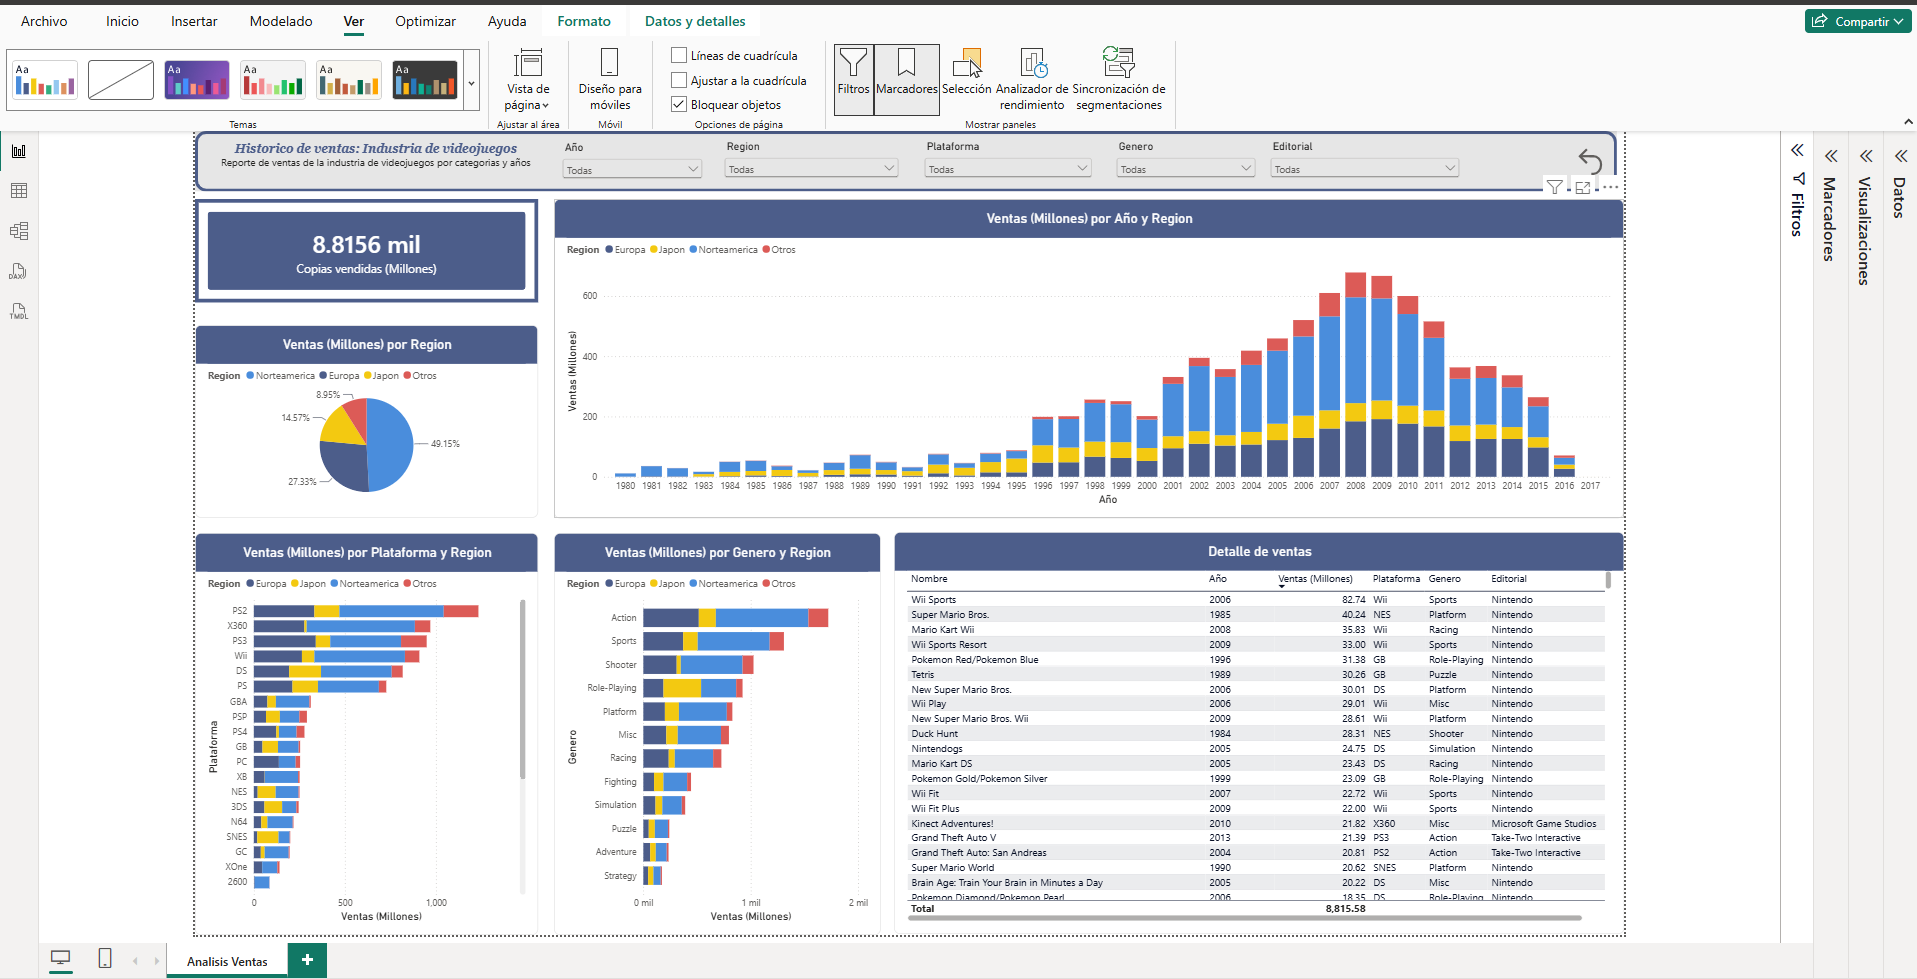Toggle the Marcadores pane button
Screen dimensions: 1917x979
click(x=907, y=80)
